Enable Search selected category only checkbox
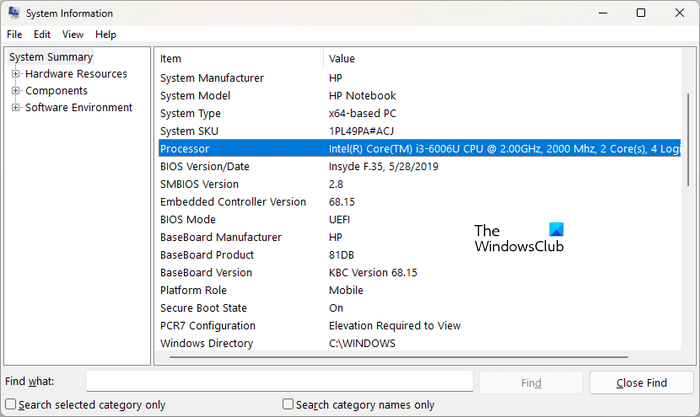This screenshot has height=417, width=700. pyautogui.click(x=10, y=405)
